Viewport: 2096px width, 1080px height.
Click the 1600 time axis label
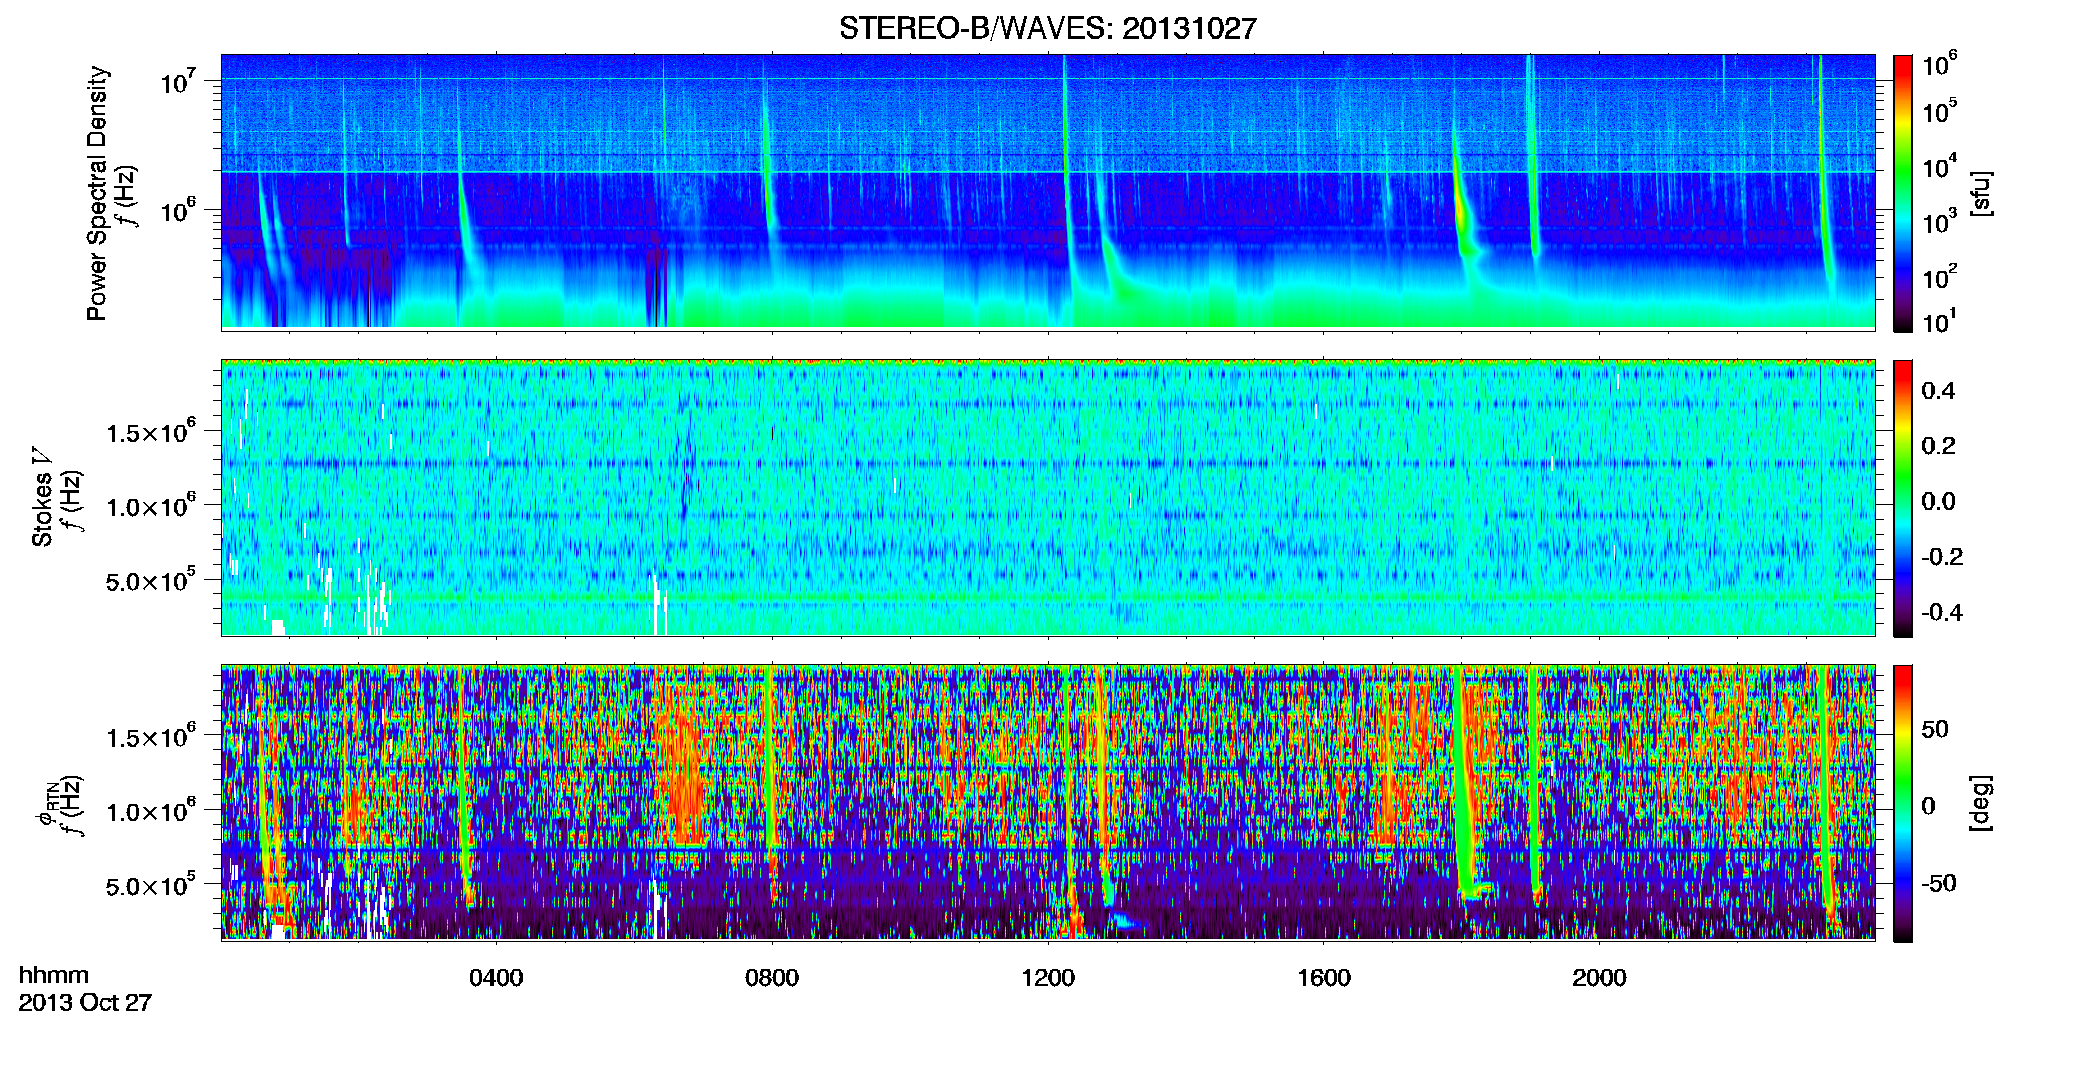tap(1324, 978)
